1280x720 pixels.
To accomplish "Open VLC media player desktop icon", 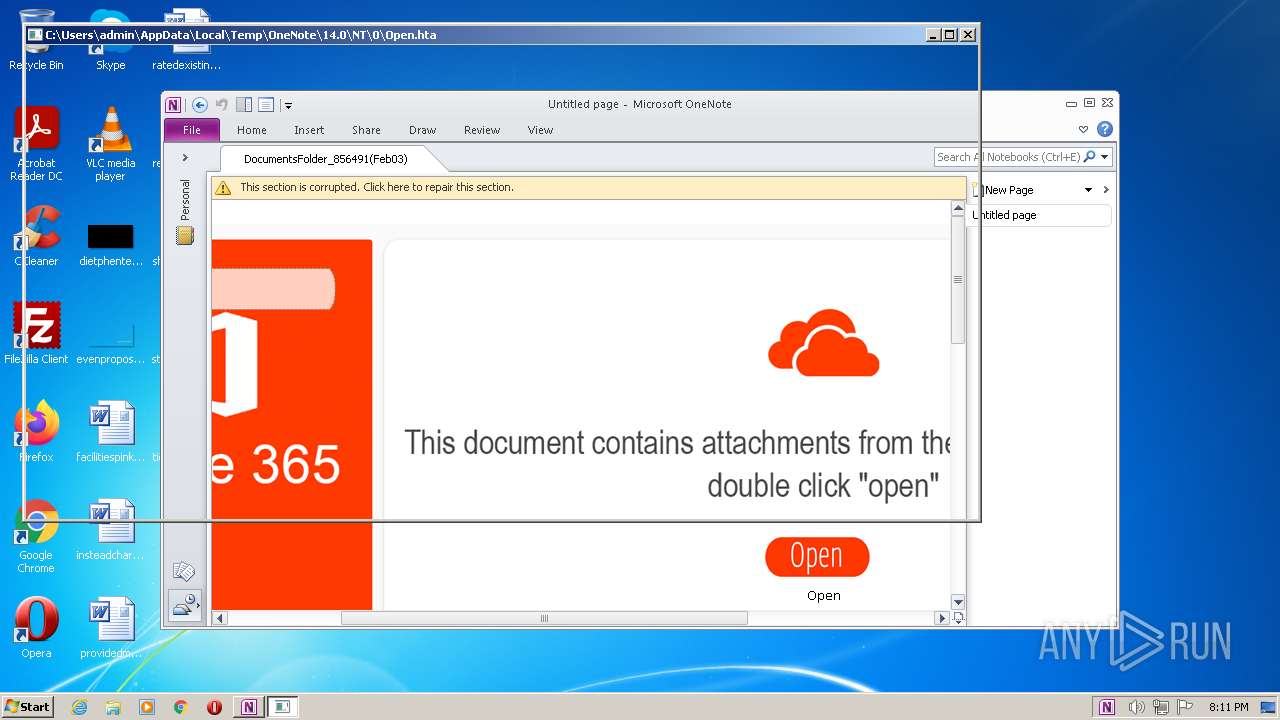I will [x=110, y=144].
